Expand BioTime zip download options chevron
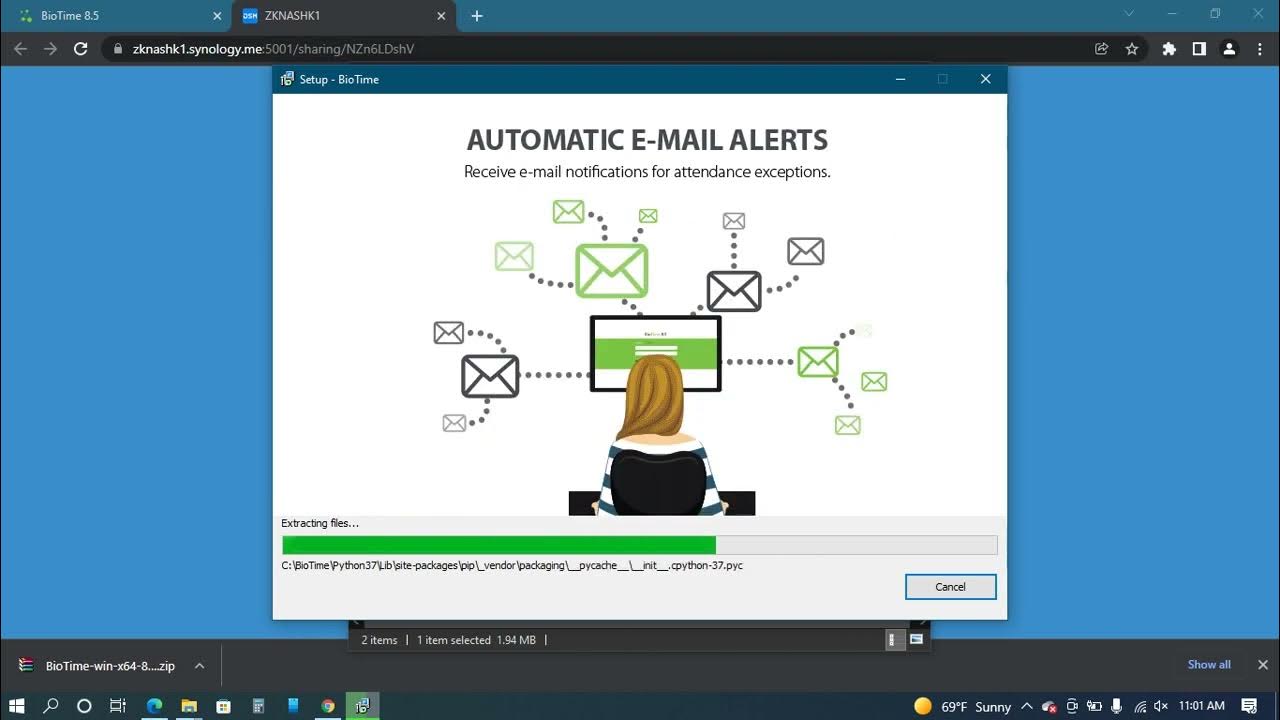The height and width of the screenshot is (720, 1280). pyautogui.click(x=199, y=666)
